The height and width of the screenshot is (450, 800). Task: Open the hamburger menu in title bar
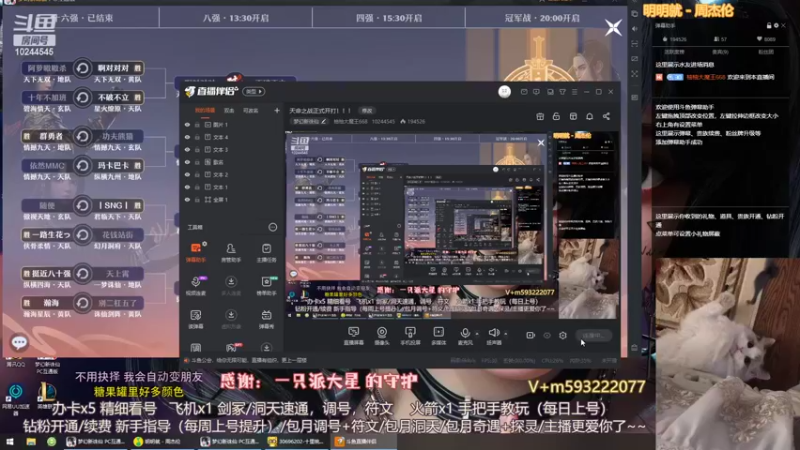pos(574,92)
